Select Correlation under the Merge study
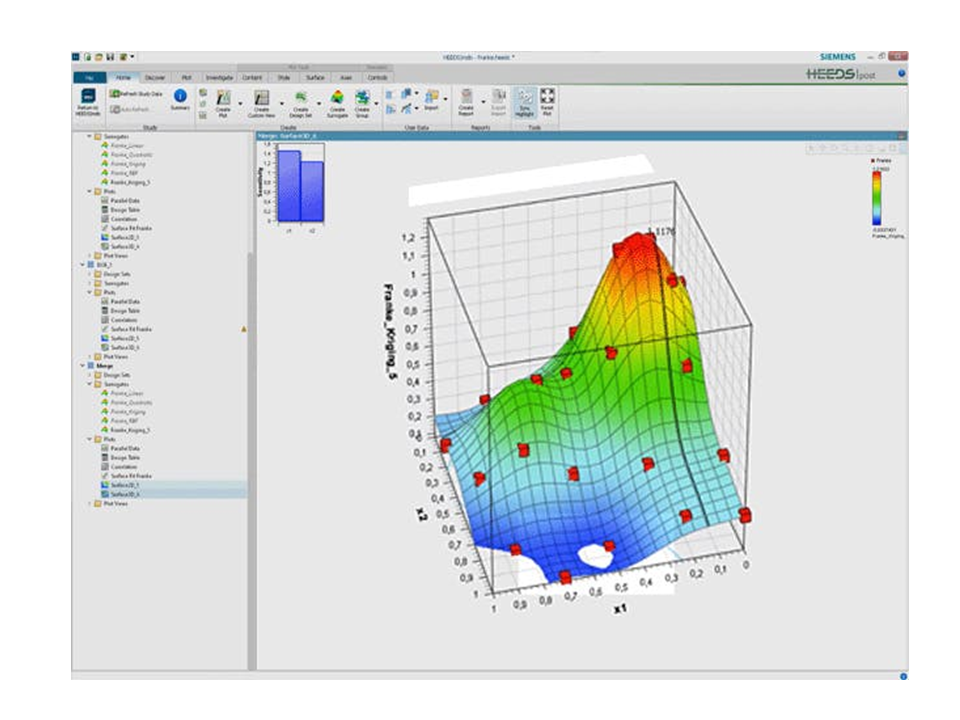 tap(119, 467)
